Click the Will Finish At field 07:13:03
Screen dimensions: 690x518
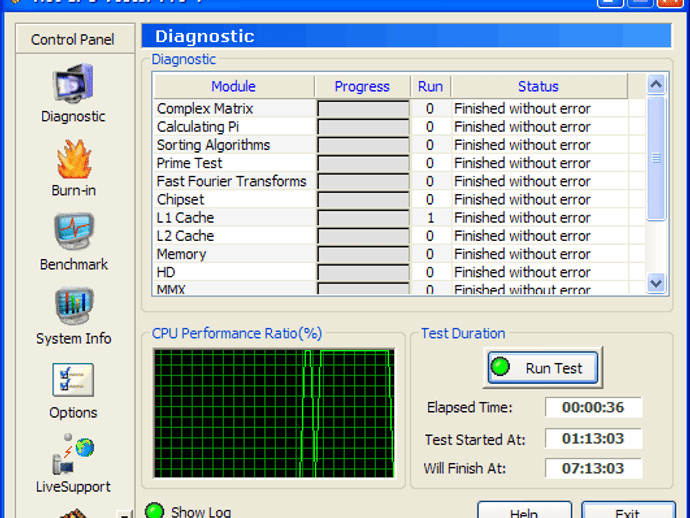(x=593, y=468)
